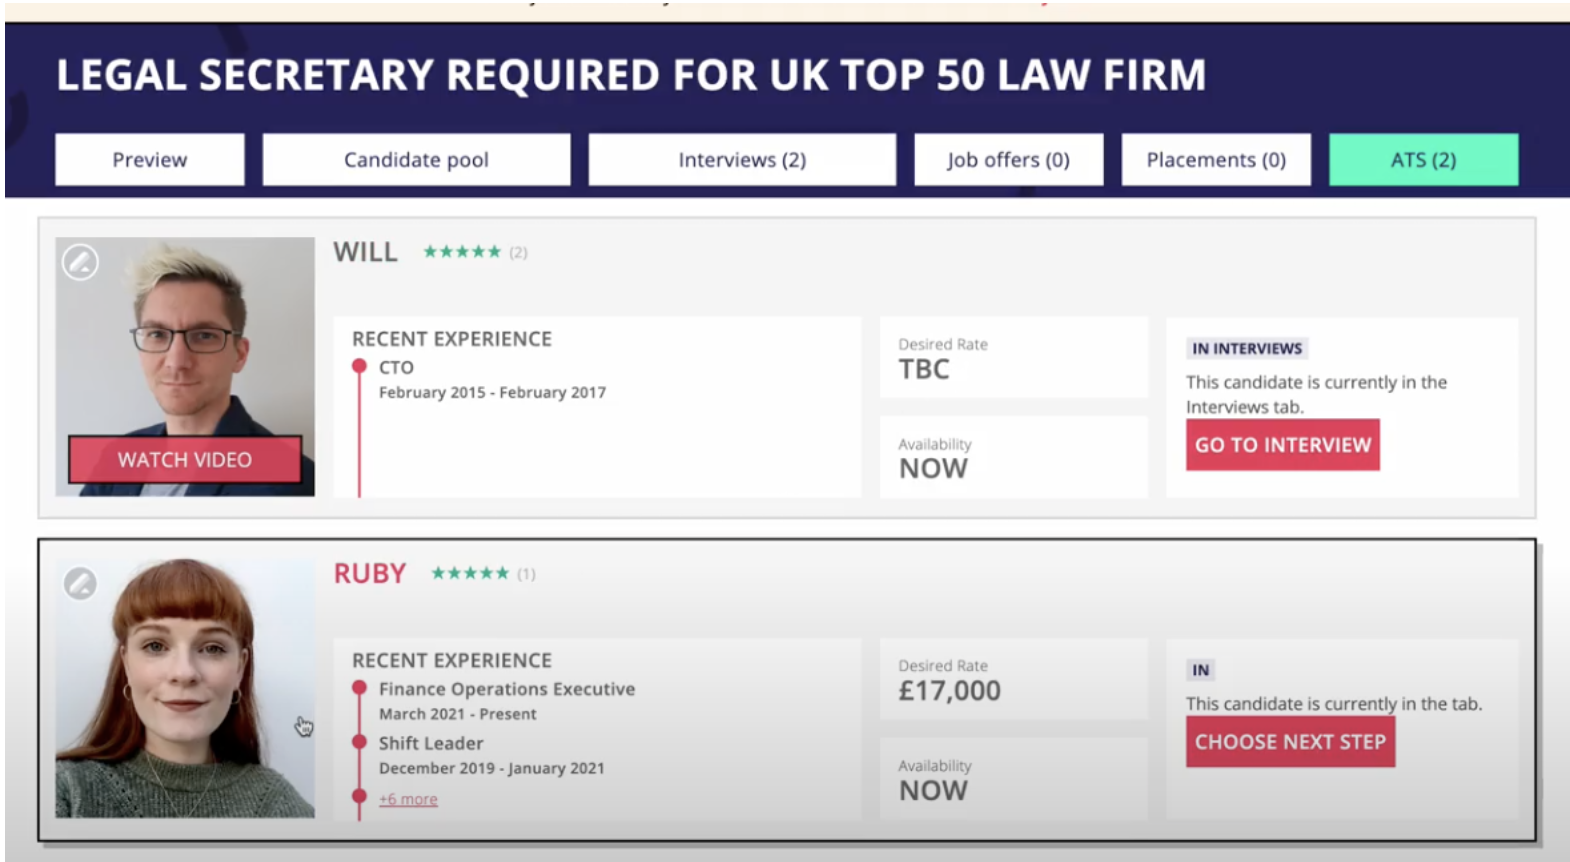Select the ATS (2) tab

point(1423,160)
